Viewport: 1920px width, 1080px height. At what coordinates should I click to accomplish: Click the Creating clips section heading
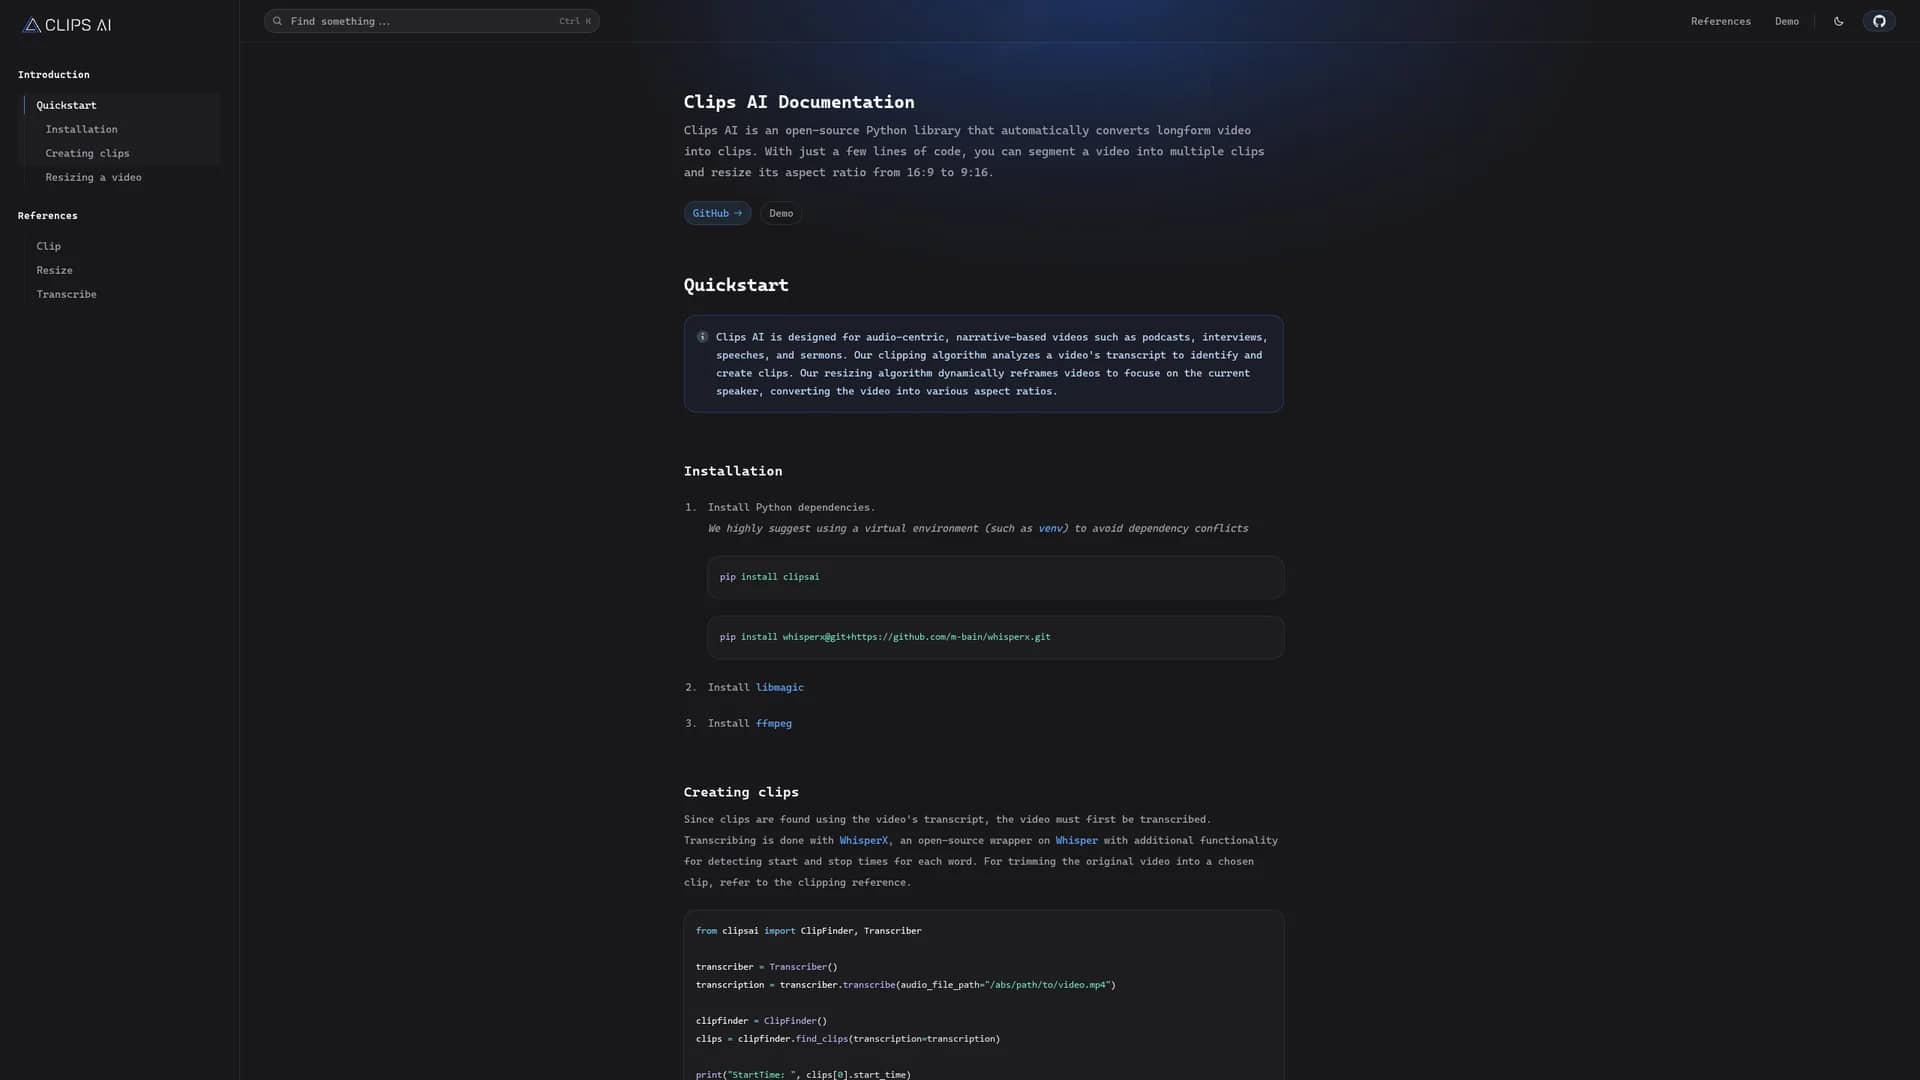coord(741,792)
